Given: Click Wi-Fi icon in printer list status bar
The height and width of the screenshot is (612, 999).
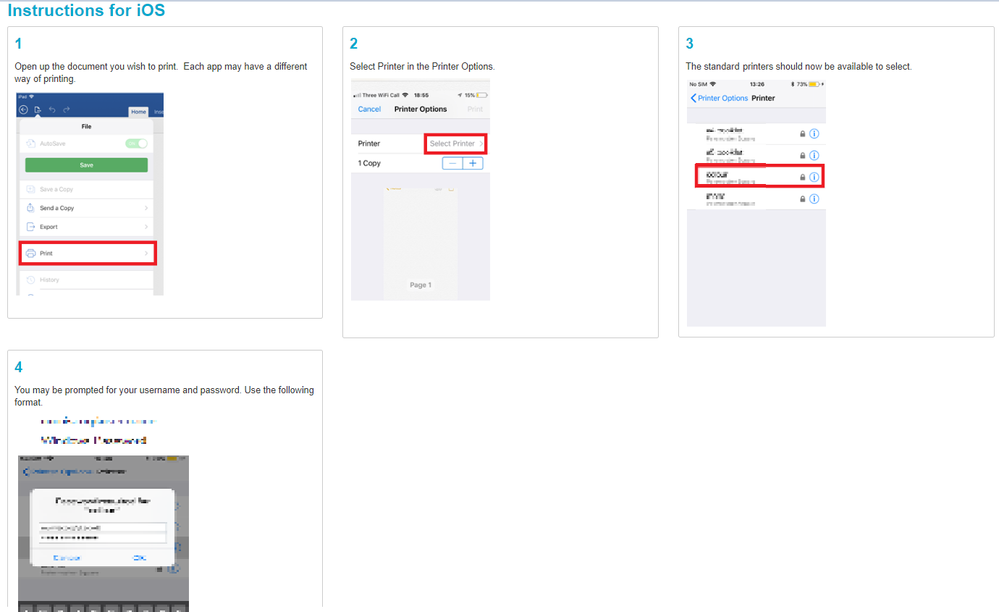Looking at the screenshot, I should [x=713, y=84].
